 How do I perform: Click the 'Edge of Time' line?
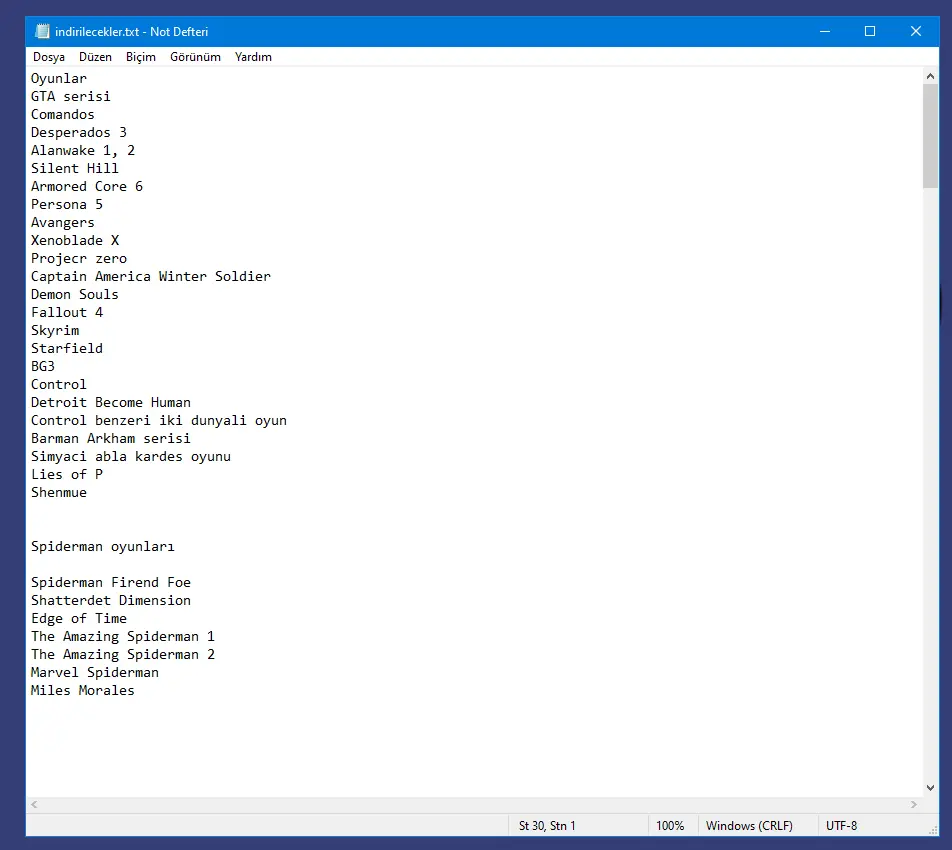click(x=79, y=619)
